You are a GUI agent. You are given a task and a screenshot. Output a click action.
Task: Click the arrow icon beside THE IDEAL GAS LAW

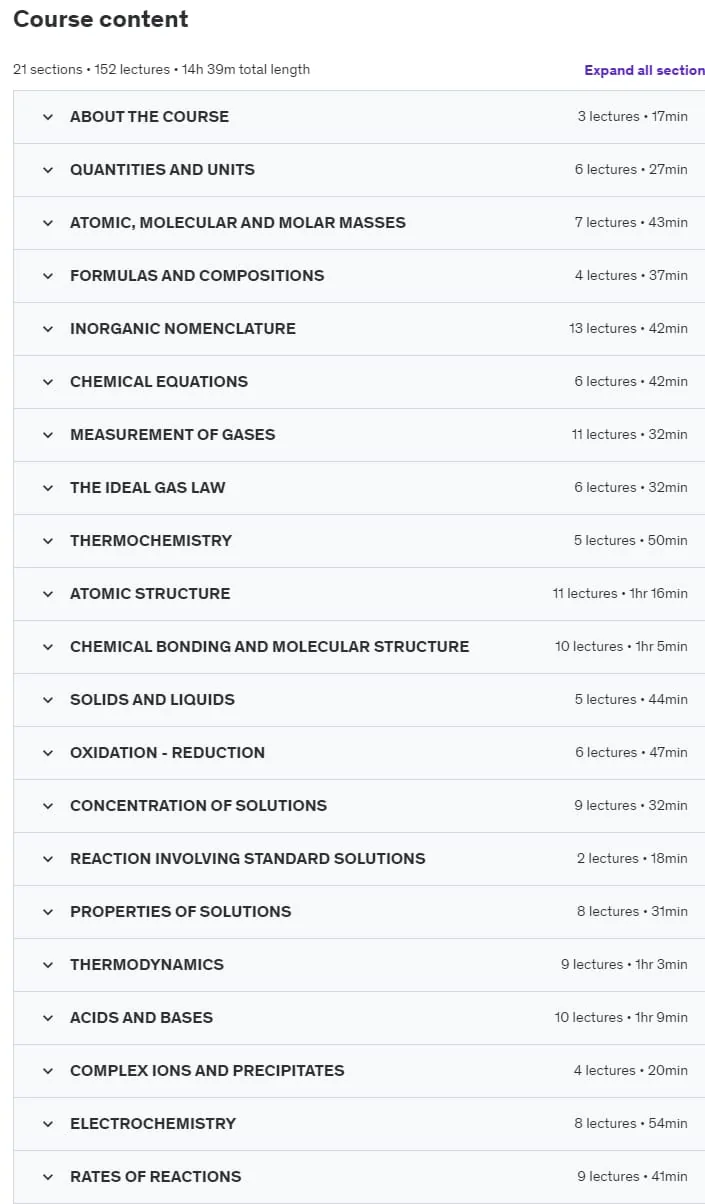[x=47, y=488]
